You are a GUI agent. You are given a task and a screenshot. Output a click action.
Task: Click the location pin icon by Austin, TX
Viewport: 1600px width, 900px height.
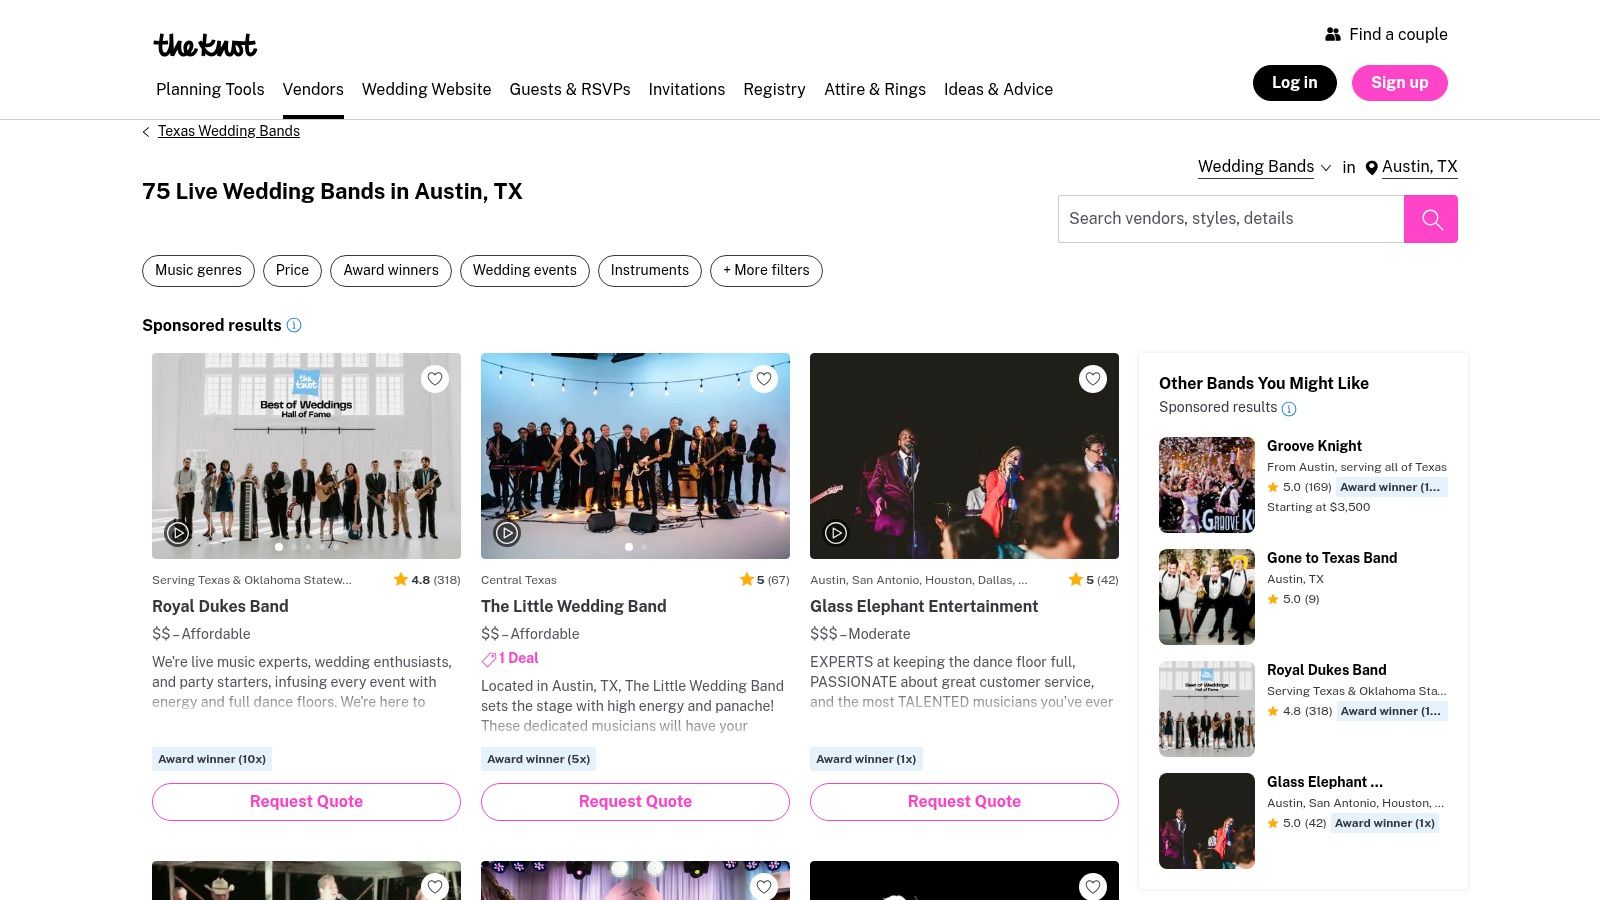tap(1372, 168)
